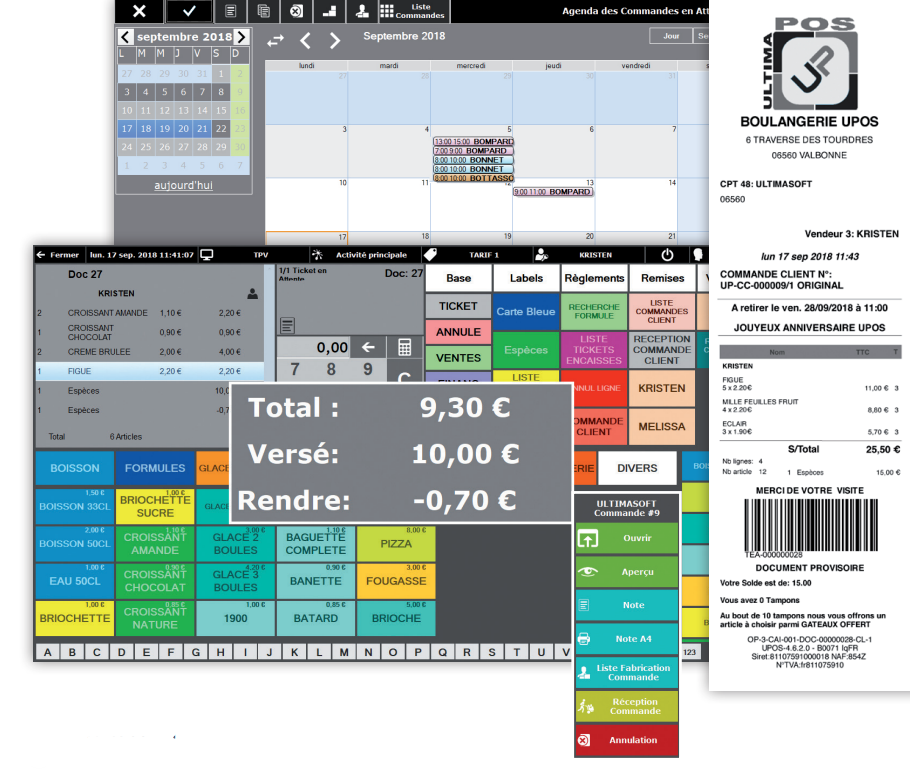This screenshot has height=771, width=910.
Task: Add BANETTE product to ticket
Action: tap(316, 581)
